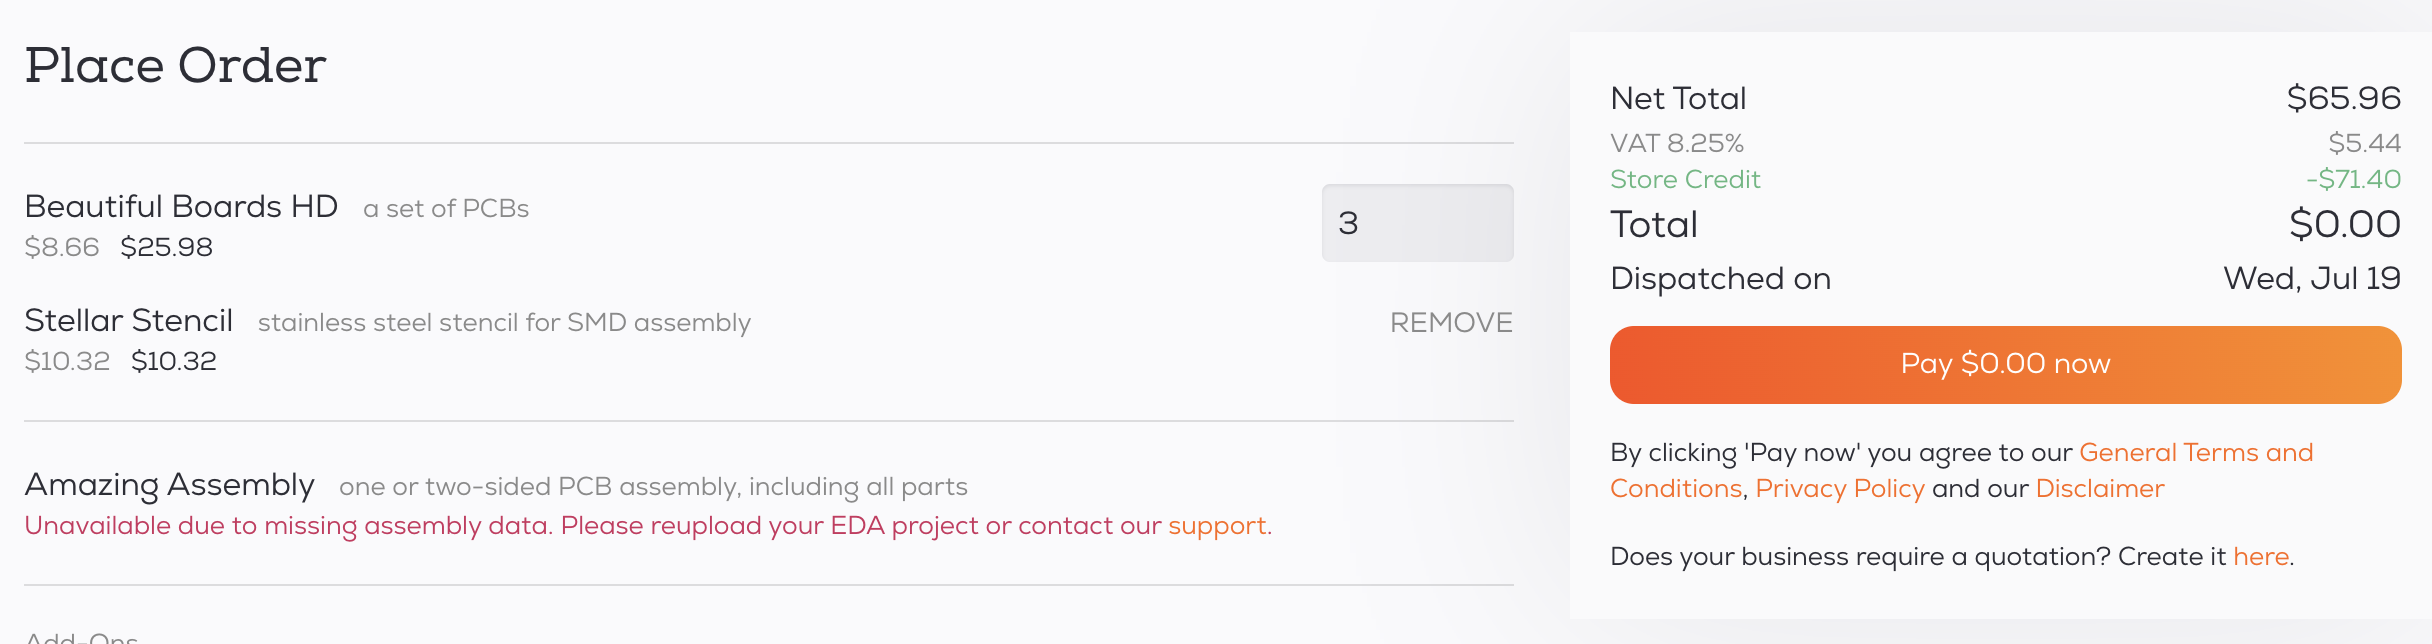Screen dimensions: 2432x644
Task: Click the Amazing Assembly heading
Action: tap(171, 484)
